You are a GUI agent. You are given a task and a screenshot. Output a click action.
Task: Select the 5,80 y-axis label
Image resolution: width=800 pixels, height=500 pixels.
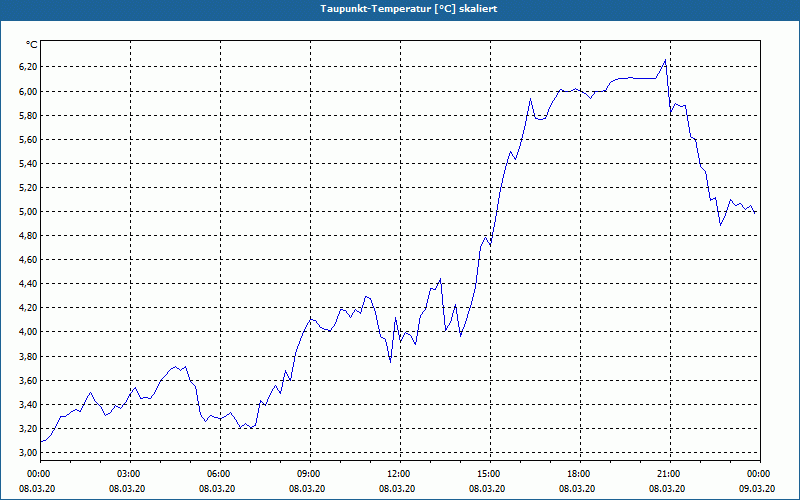click(x=29, y=115)
